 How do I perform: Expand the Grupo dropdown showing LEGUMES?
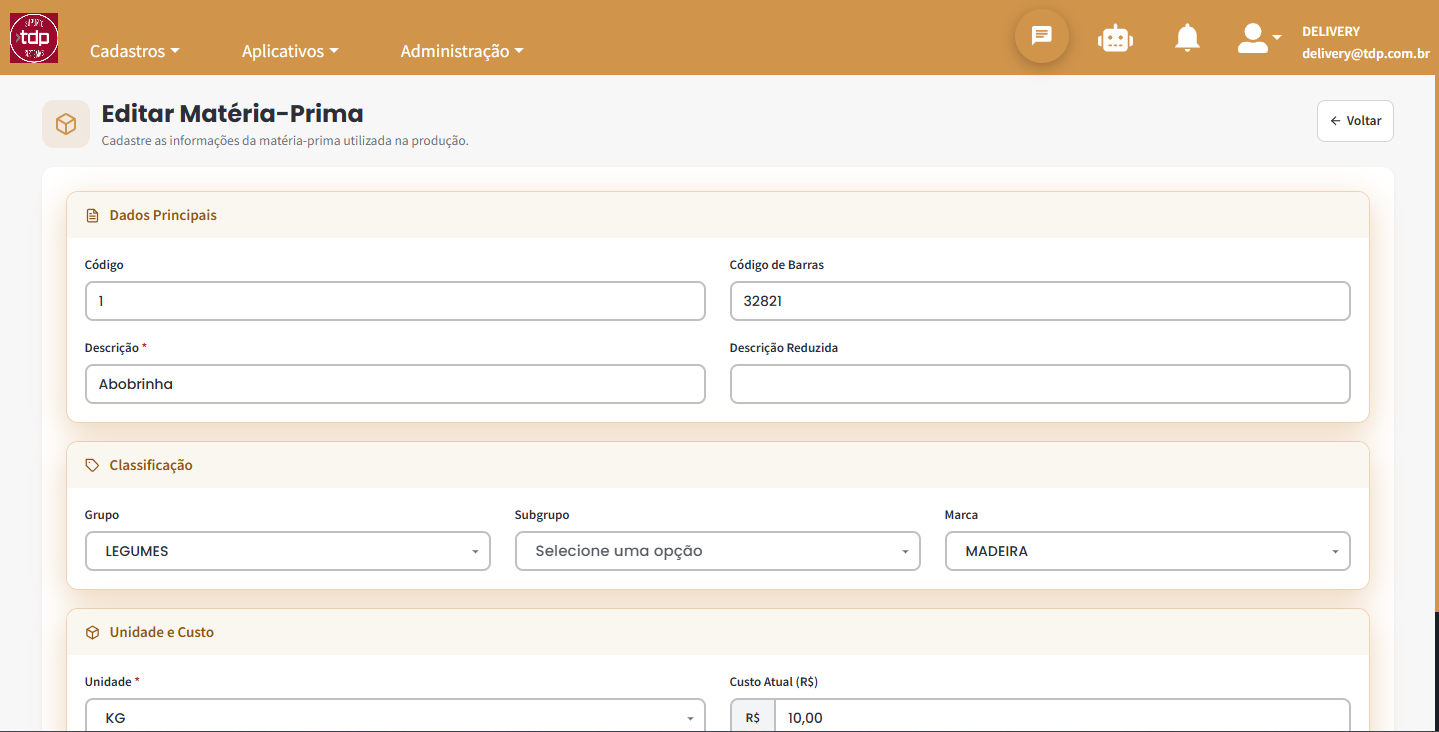(288, 551)
